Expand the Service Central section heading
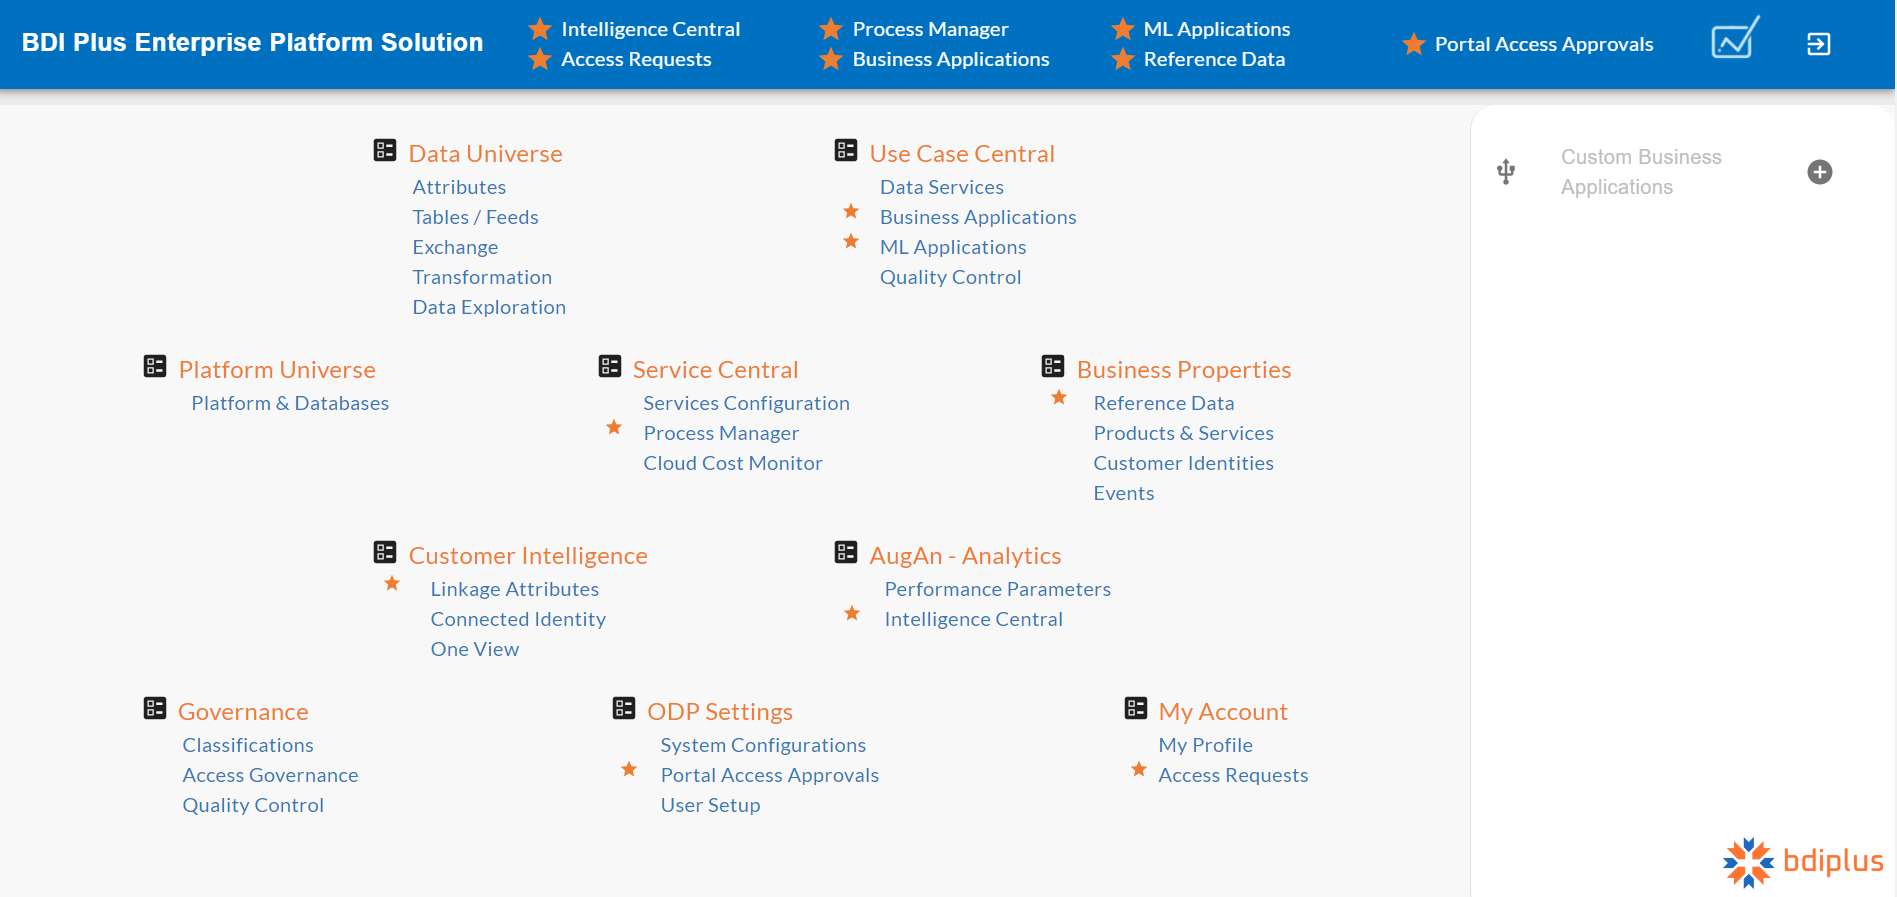Screen dimensions: 1897x897 point(715,370)
